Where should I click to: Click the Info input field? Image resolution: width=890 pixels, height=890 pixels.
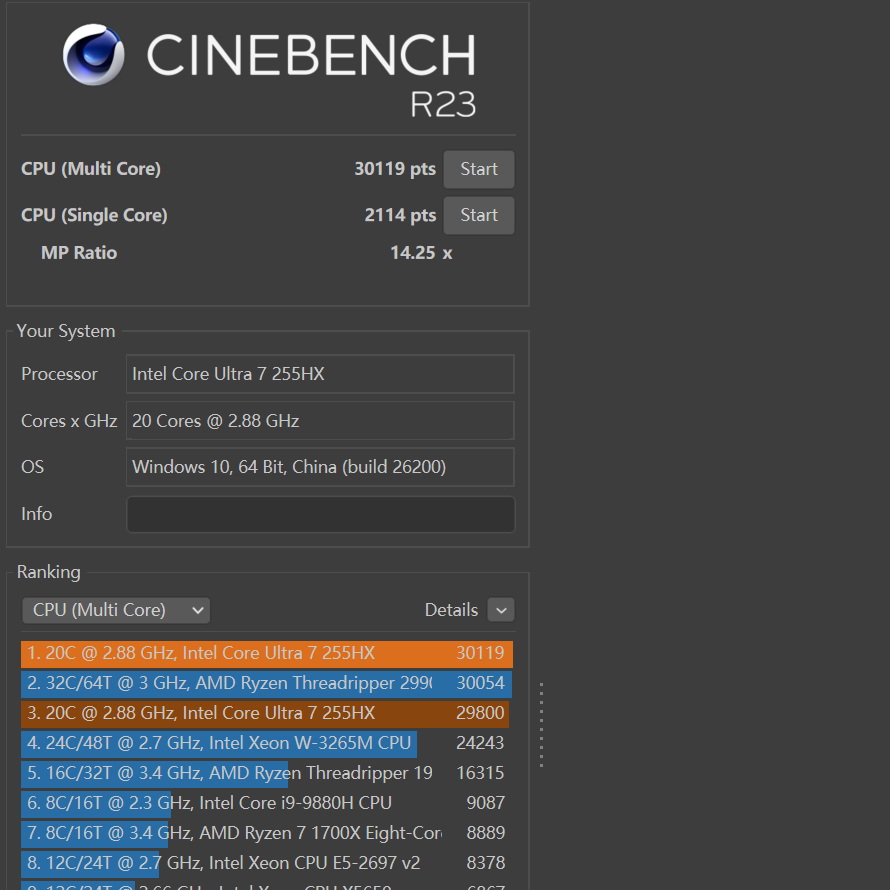[320, 514]
